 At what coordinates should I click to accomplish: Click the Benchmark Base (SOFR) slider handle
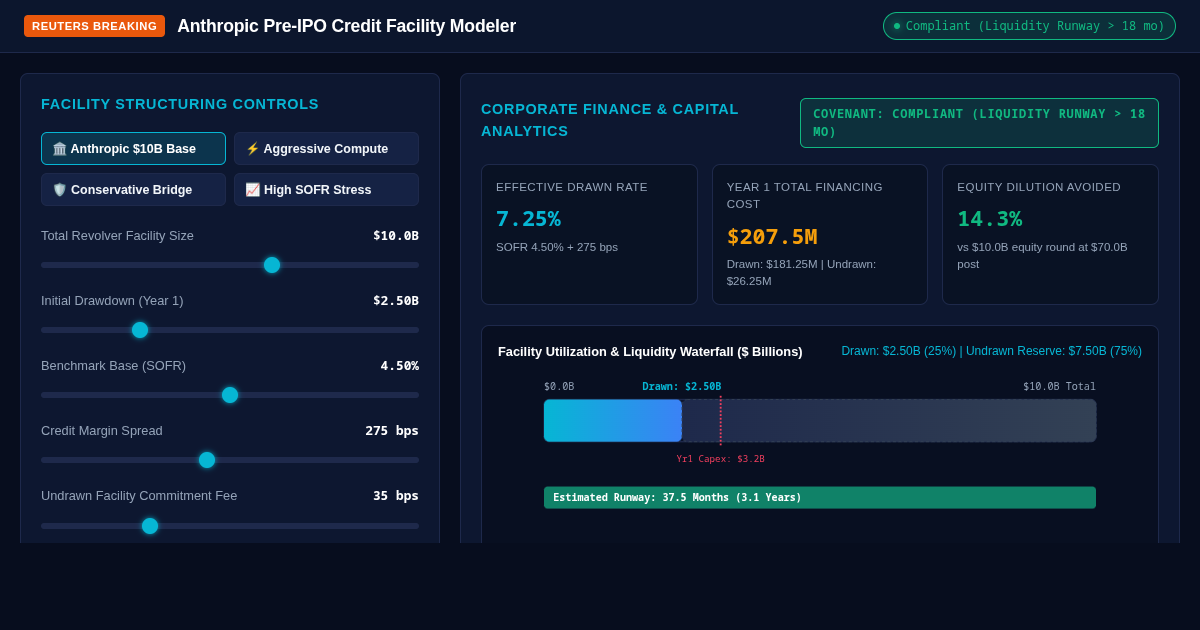(230, 395)
